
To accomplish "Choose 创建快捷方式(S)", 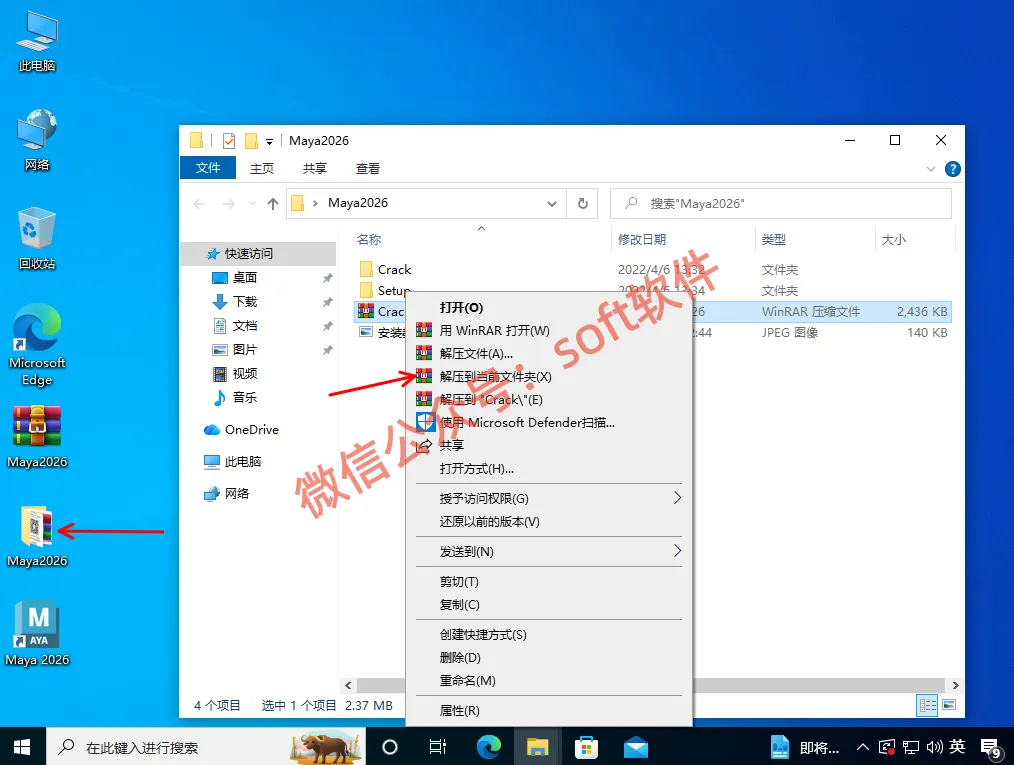I will pos(548,634).
